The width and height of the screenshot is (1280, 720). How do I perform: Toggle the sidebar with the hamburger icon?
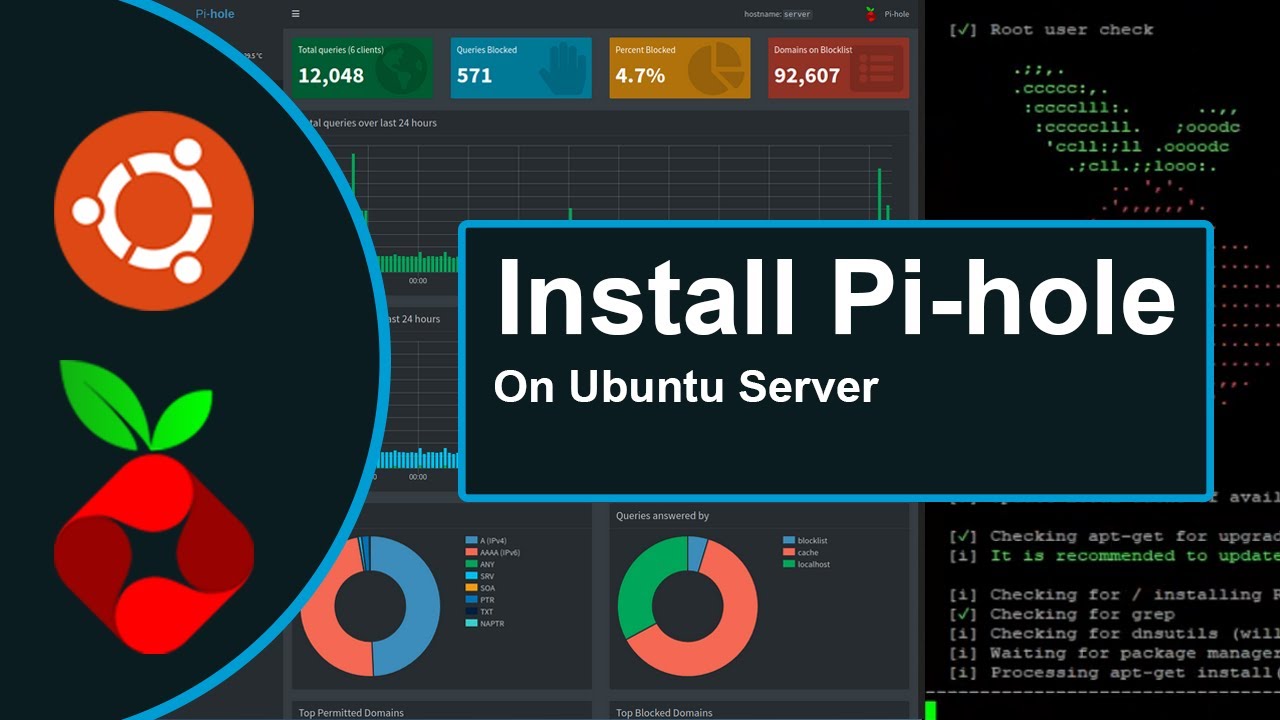(295, 14)
